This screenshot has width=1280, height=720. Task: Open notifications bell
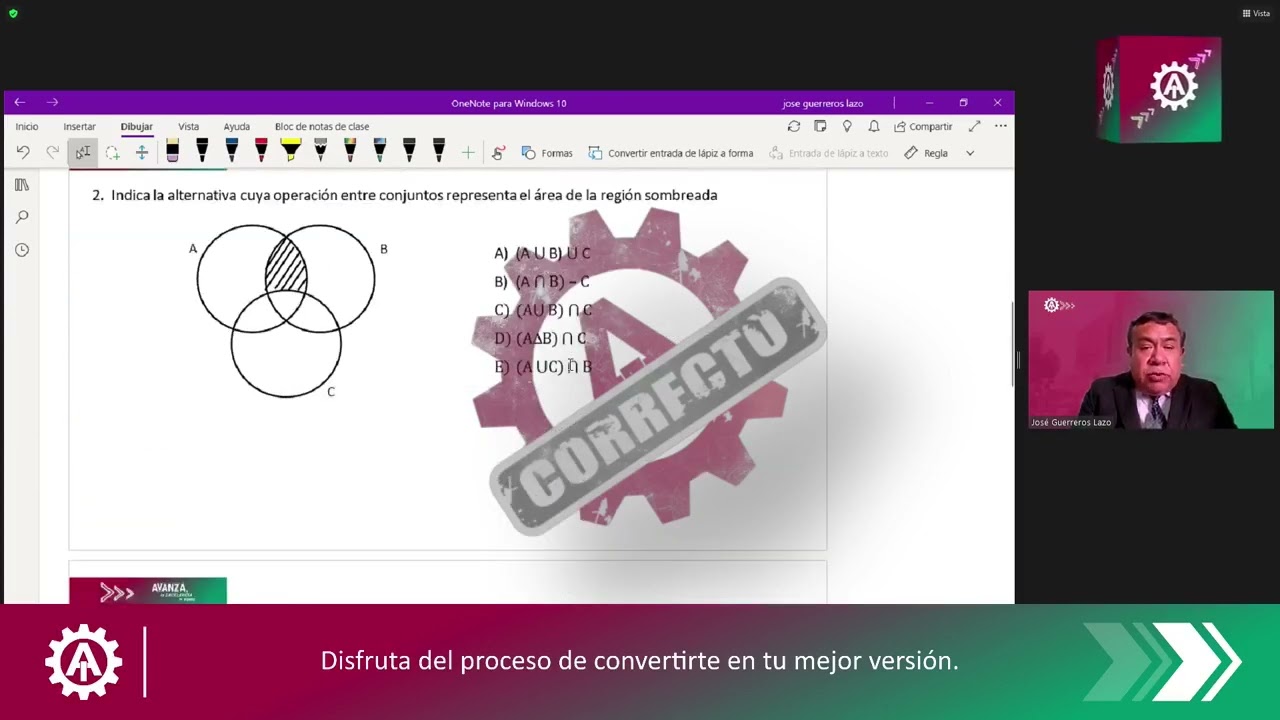pyautogui.click(x=874, y=126)
